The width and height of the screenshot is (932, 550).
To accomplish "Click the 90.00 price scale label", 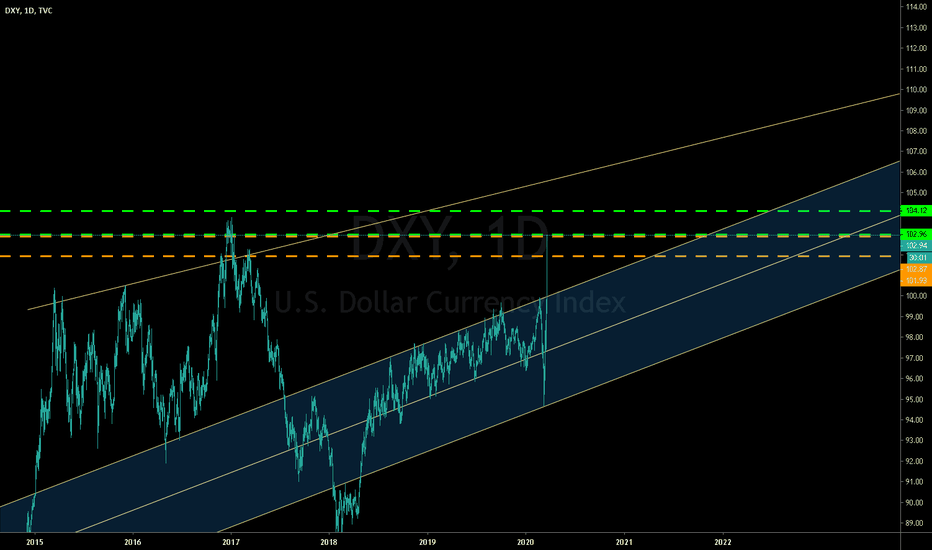I will [916, 502].
